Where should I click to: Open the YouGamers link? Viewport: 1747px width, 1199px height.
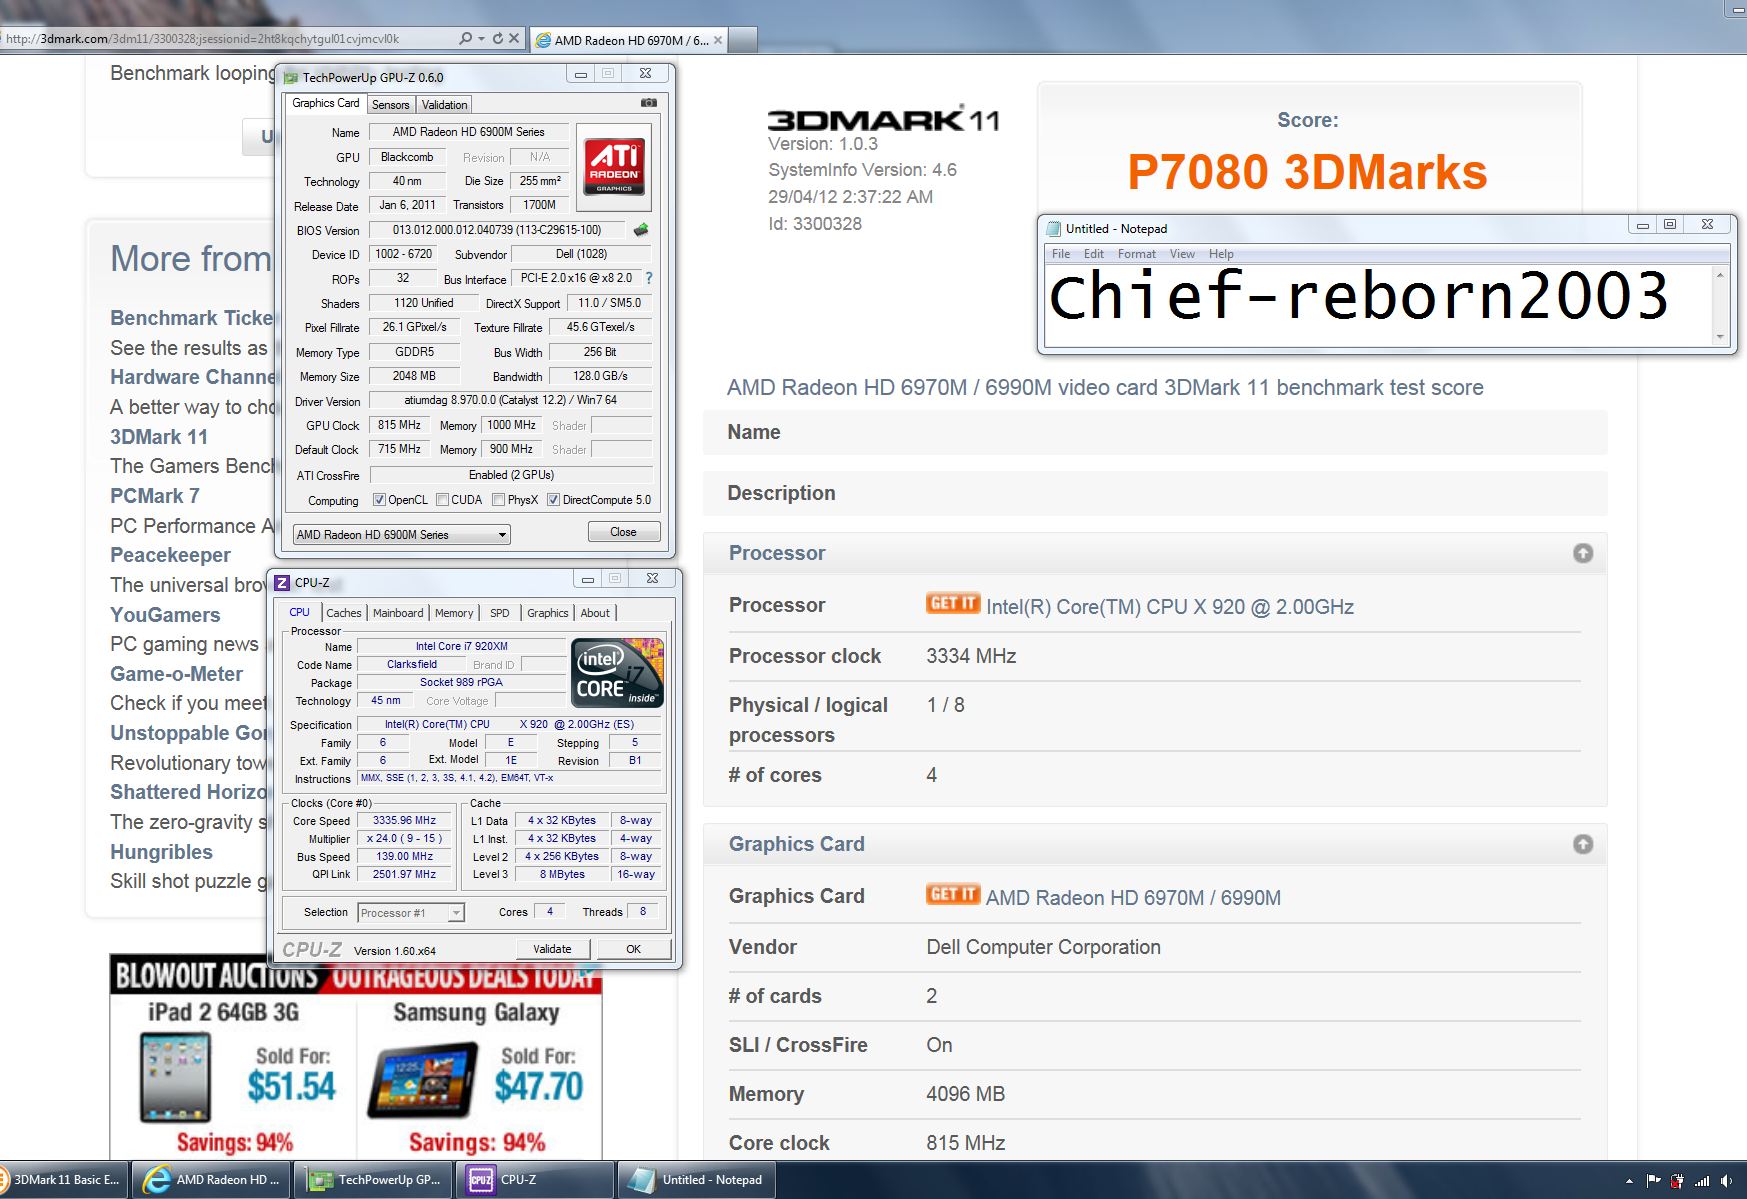click(x=165, y=615)
